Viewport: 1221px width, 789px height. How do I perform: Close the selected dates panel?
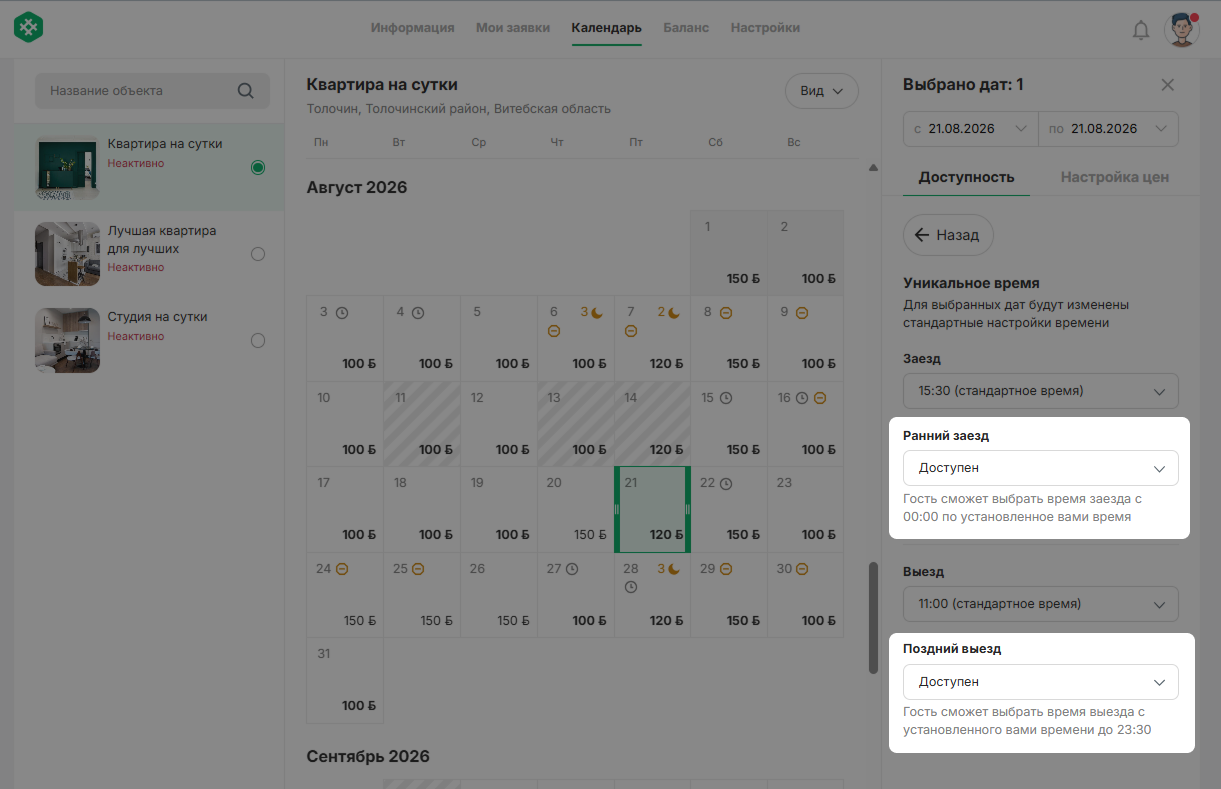[x=1167, y=85]
